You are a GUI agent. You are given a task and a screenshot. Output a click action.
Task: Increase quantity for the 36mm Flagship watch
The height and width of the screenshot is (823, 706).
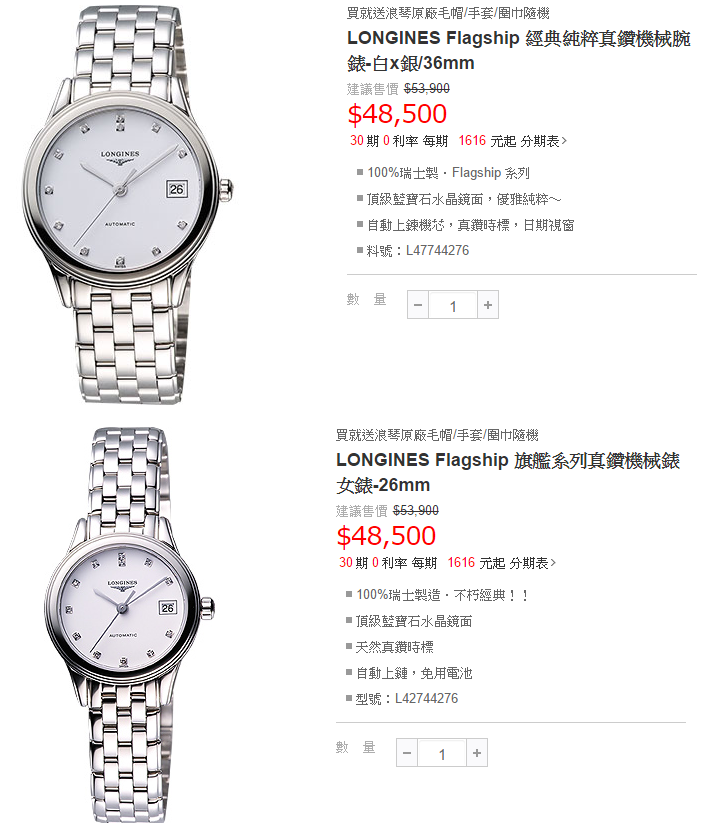coord(488,305)
